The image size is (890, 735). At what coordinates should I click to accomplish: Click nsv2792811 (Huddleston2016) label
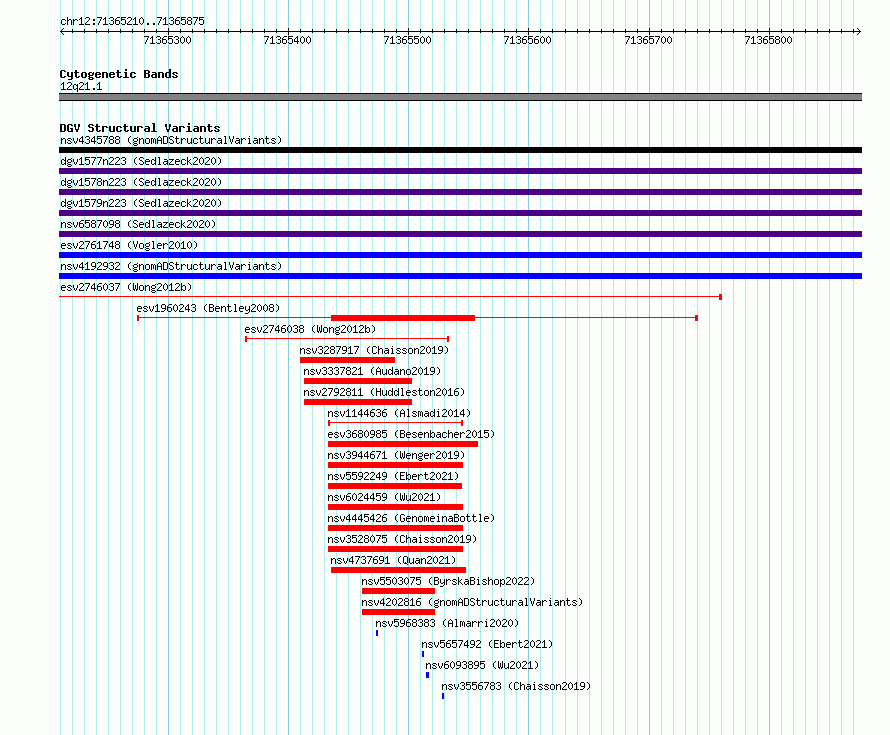click(384, 392)
